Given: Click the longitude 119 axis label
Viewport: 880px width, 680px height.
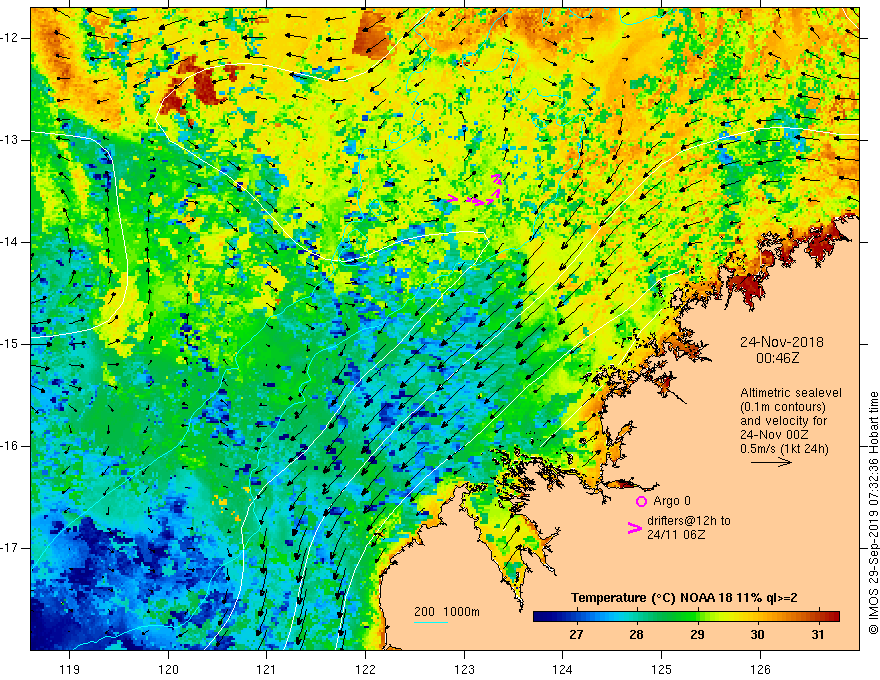Looking at the screenshot, I should (70, 669).
